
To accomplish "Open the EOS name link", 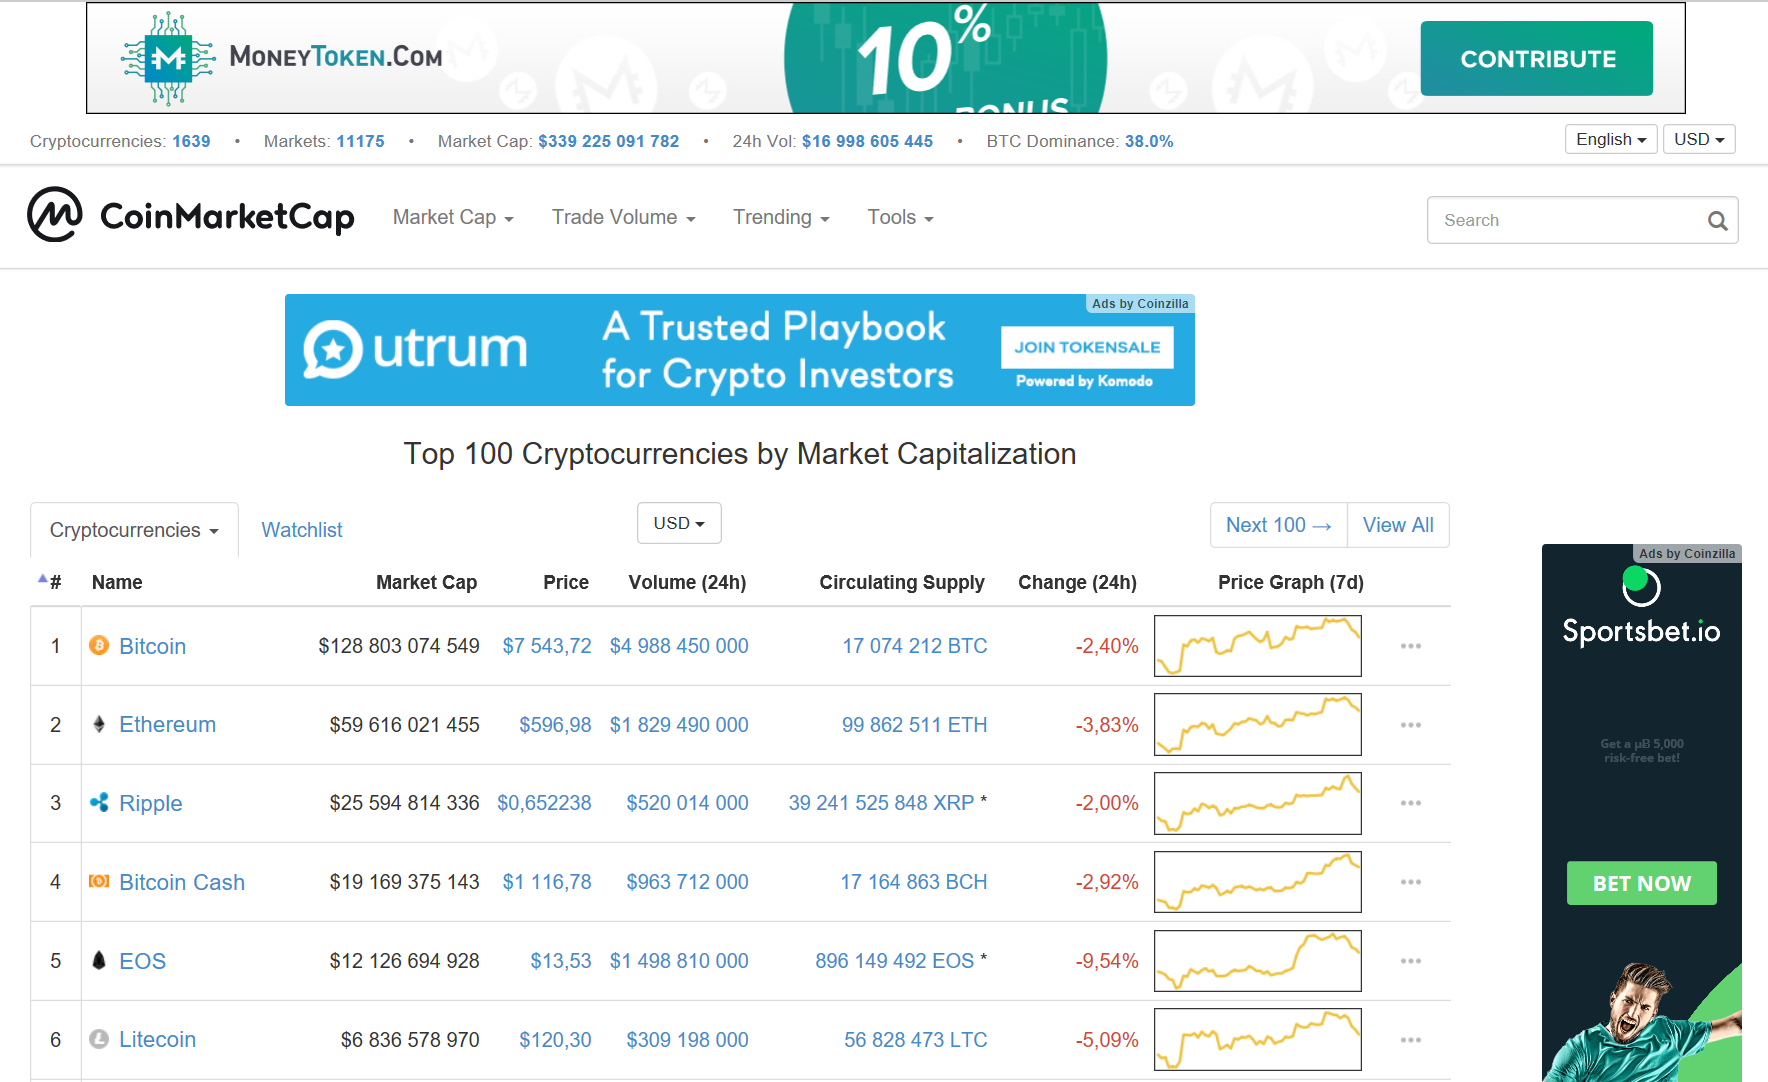I will tap(142, 961).
